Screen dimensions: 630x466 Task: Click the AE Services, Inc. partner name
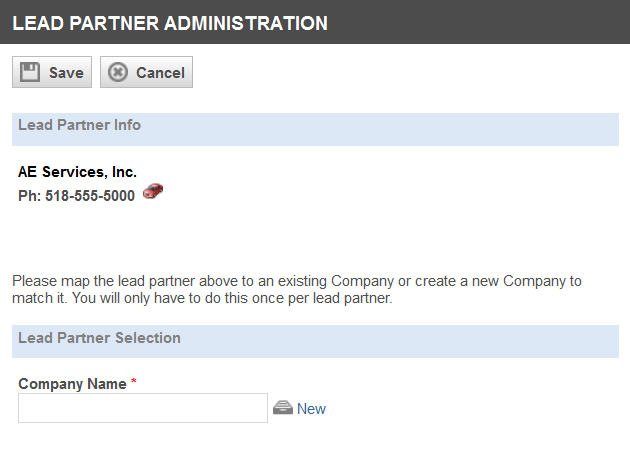coord(78,172)
